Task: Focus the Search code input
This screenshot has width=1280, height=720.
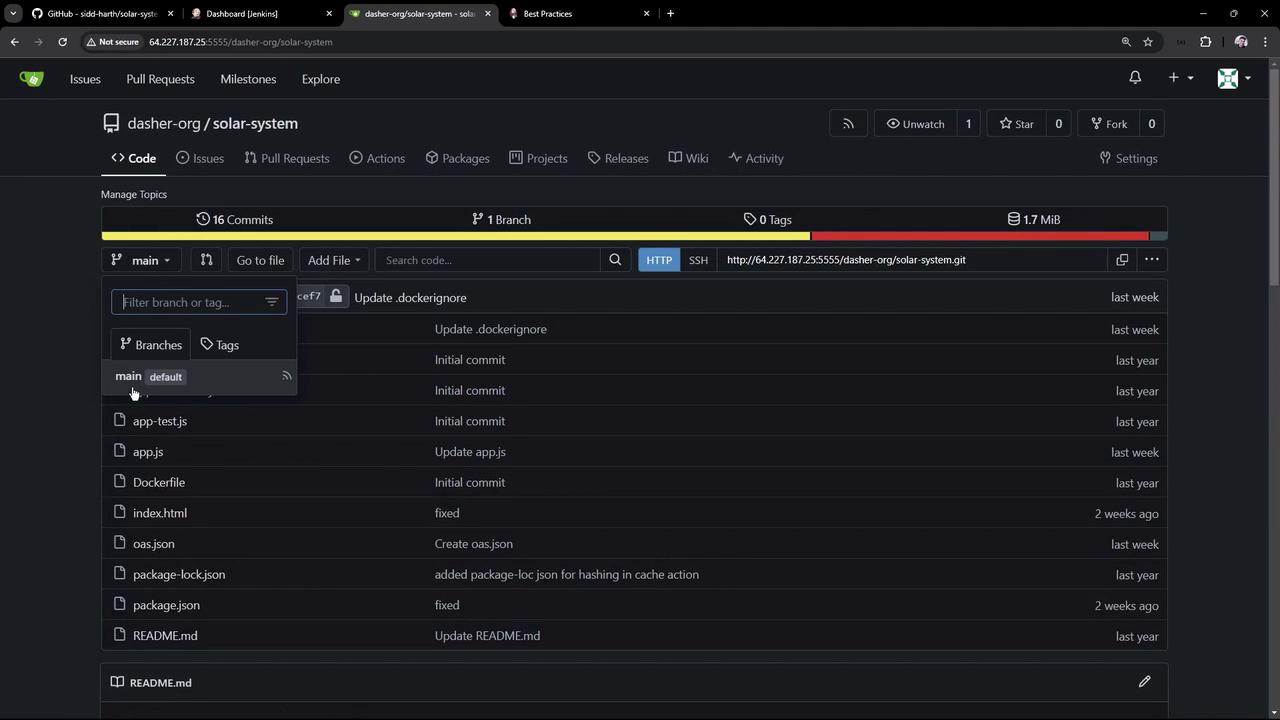Action: (x=487, y=260)
